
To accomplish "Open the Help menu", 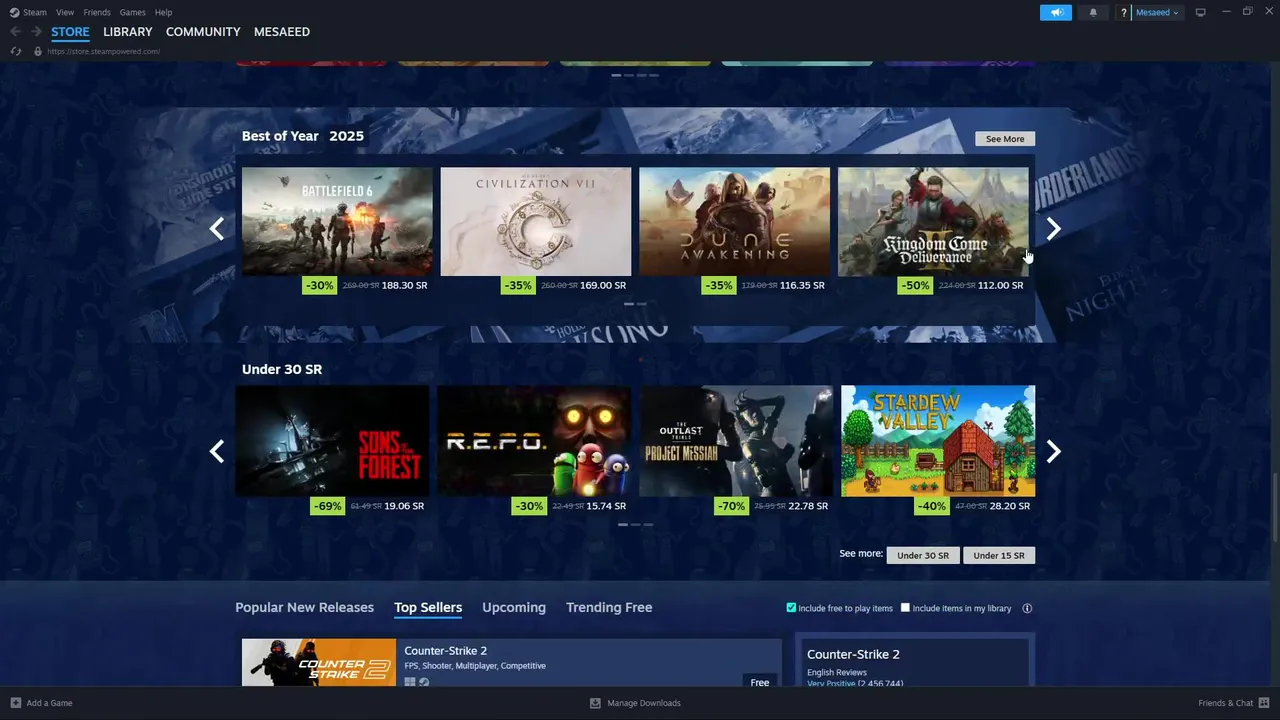I will 163,12.
